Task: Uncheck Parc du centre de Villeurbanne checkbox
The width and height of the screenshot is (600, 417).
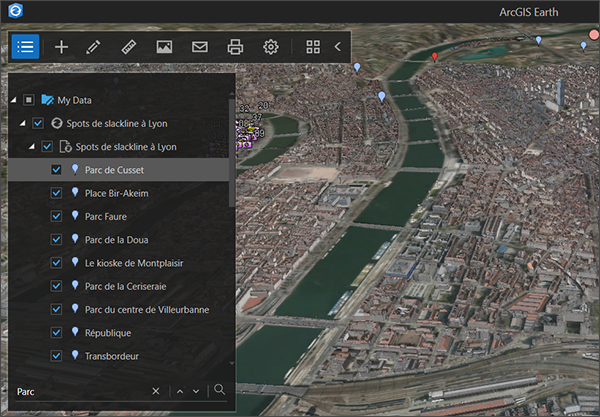Action: pos(56,309)
